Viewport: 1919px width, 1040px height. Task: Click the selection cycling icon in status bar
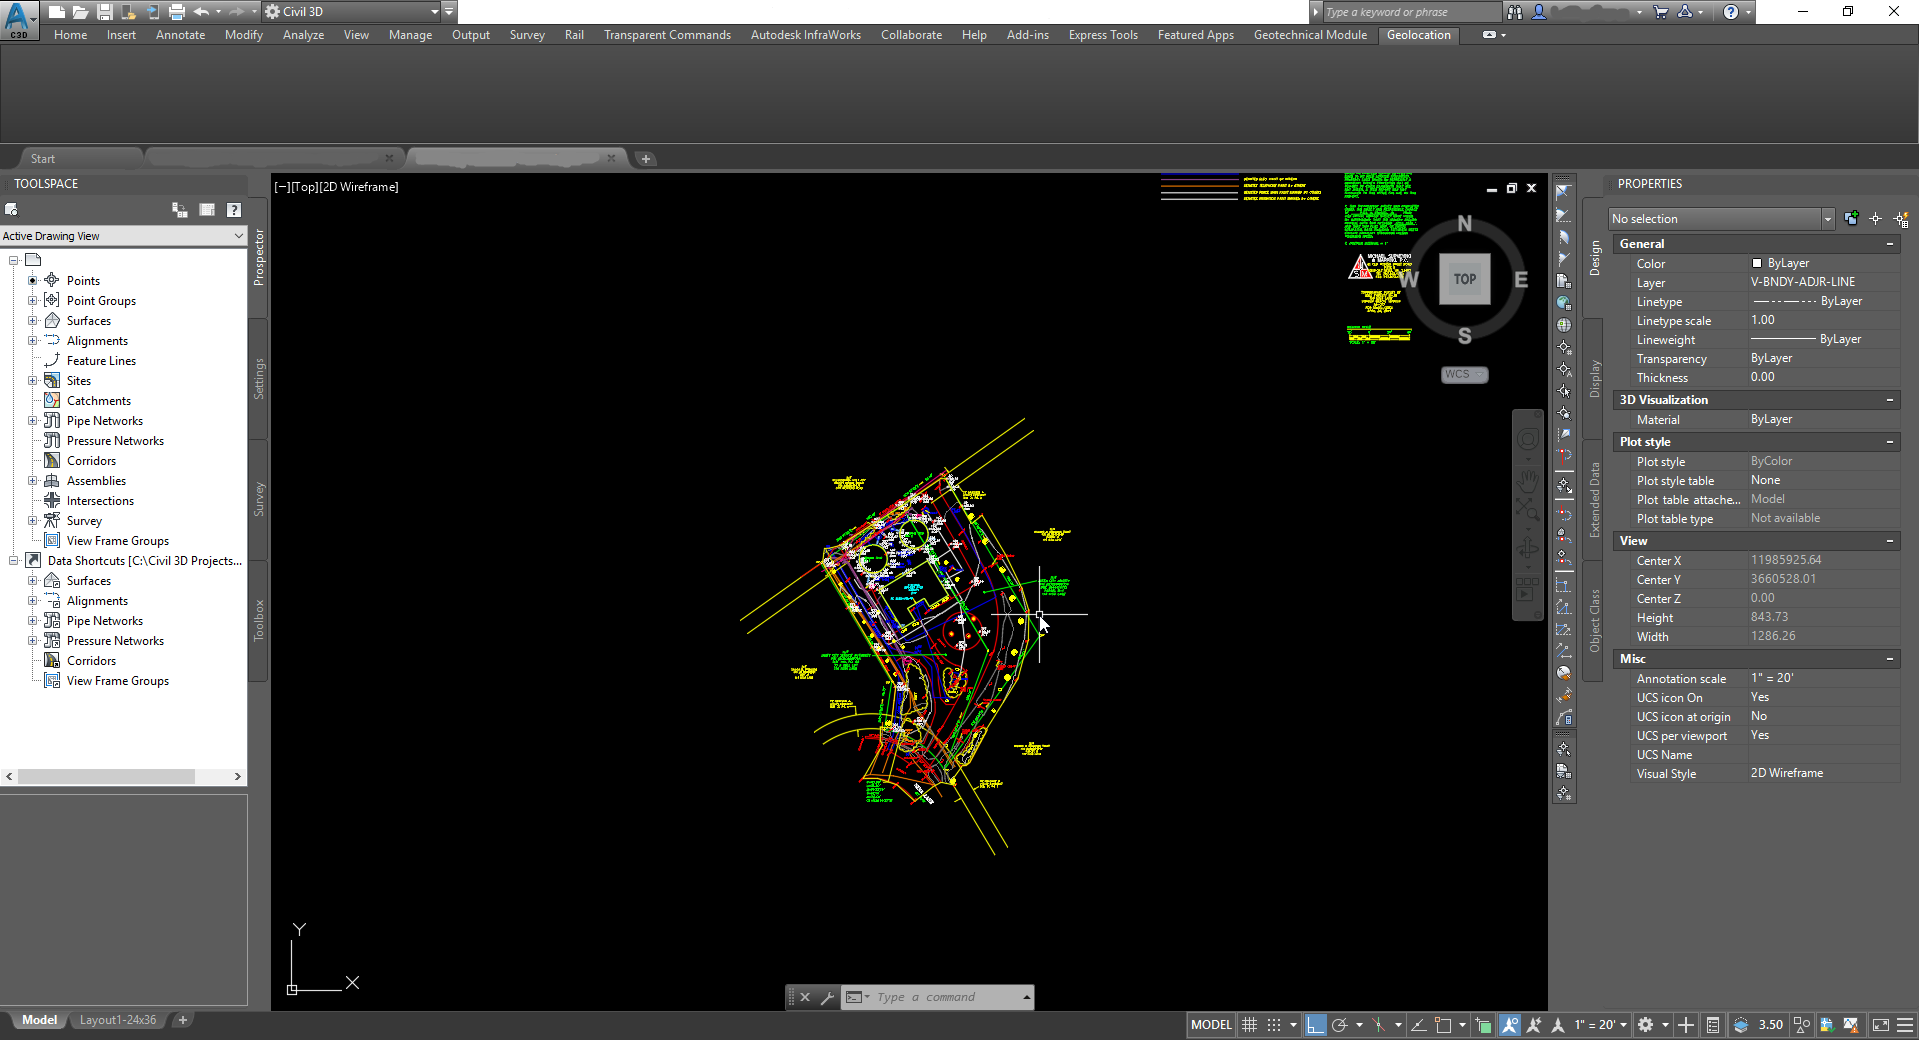pyautogui.click(x=1484, y=1025)
